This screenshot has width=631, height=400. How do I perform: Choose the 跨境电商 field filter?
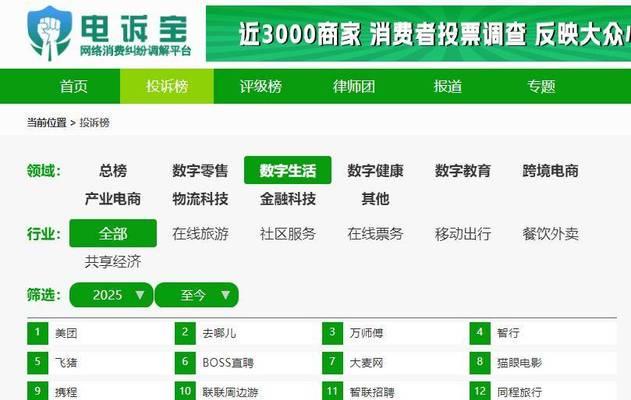[551, 171]
